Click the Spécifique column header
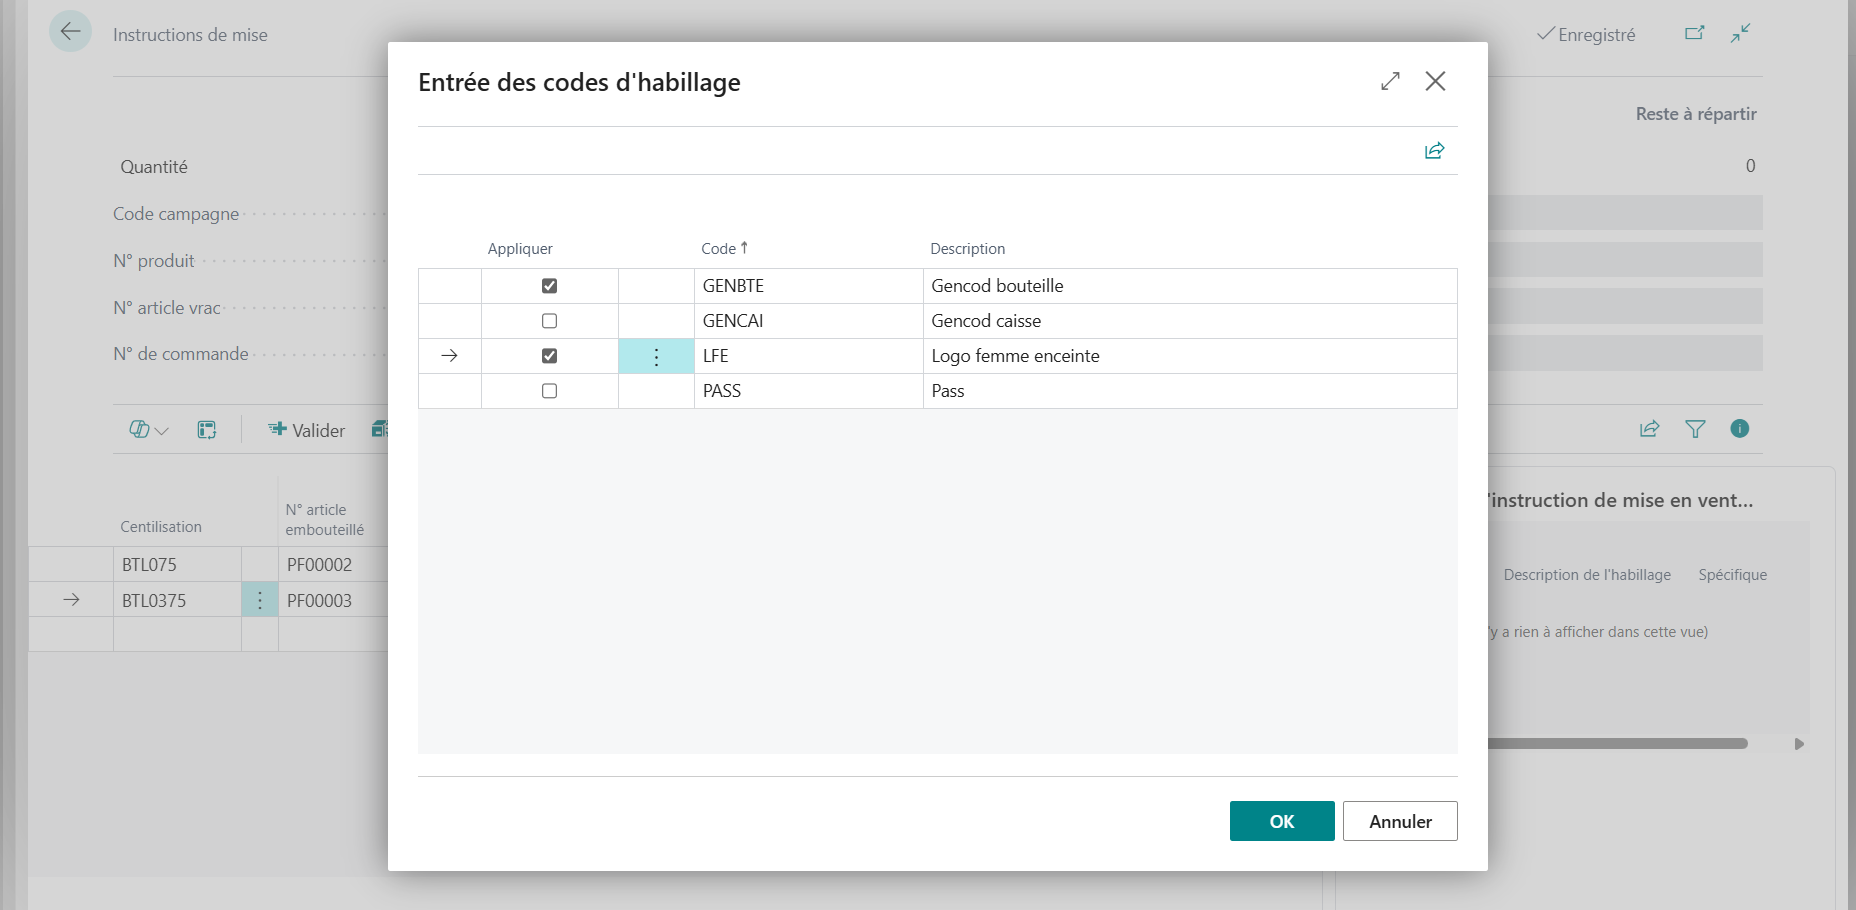This screenshot has height=910, width=1856. tap(1732, 575)
